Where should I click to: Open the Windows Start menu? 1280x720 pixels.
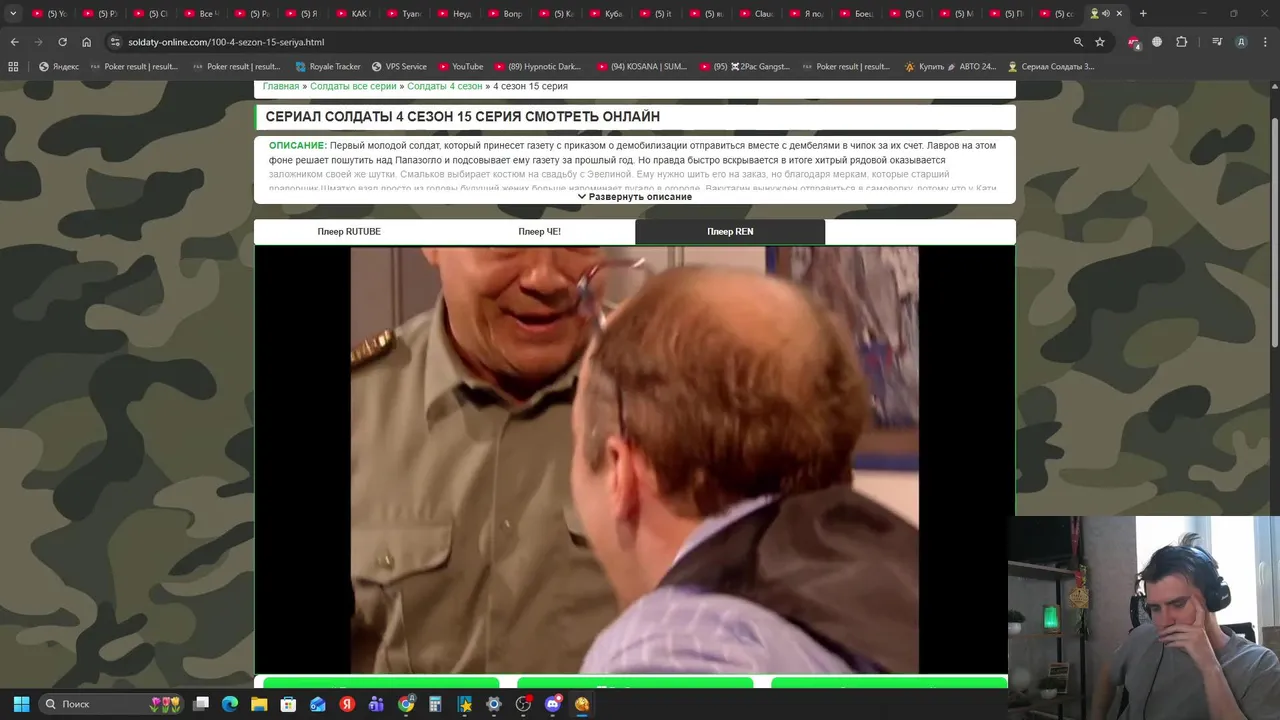click(x=21, y=704)
